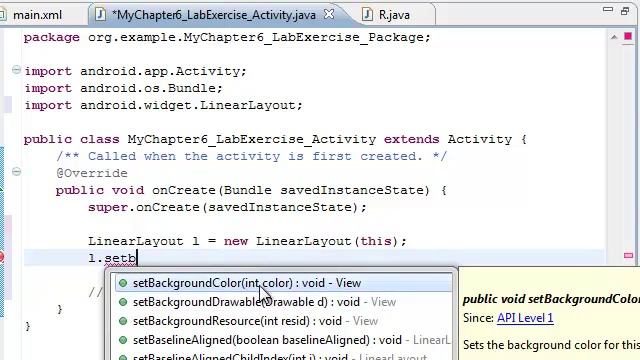
Task: Click 'import android.app.Activity;' line
Action: coord(136,71)
